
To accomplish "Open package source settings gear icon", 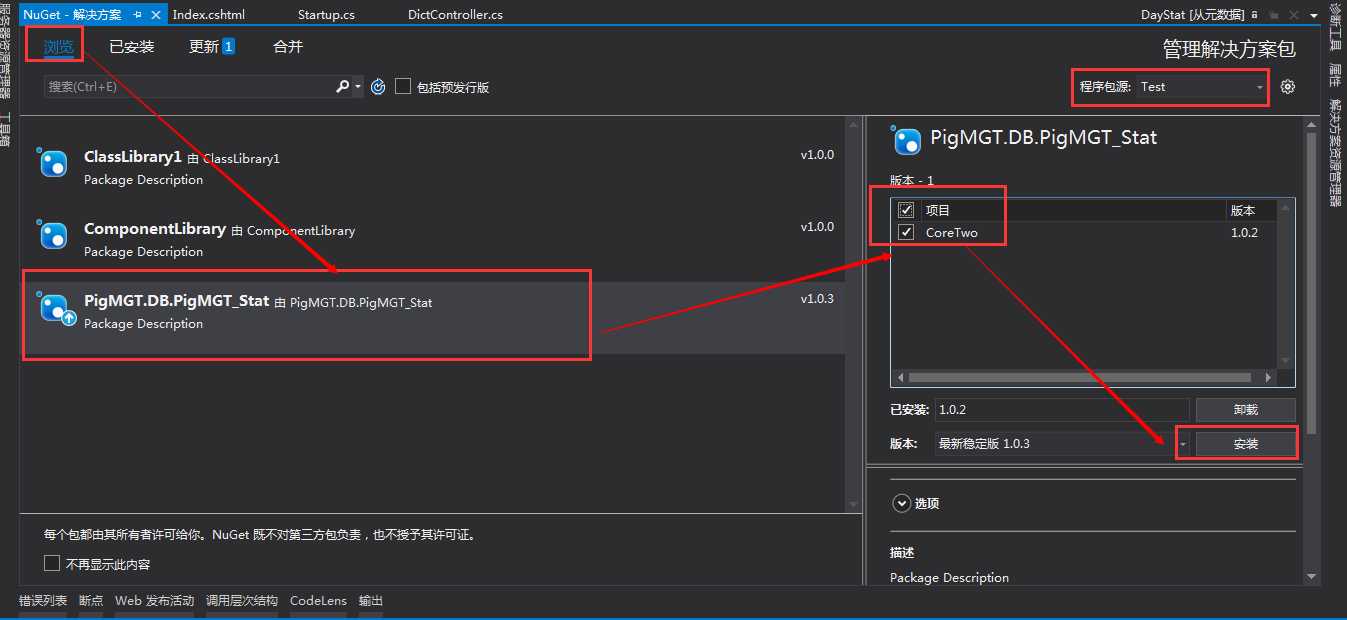I will pyautogui.click(x=1288, y=87).
